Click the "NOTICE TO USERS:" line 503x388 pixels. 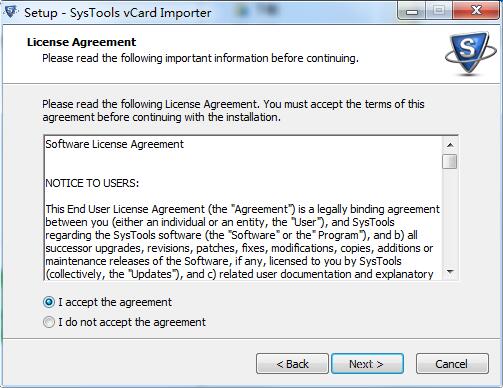(92, 183)
